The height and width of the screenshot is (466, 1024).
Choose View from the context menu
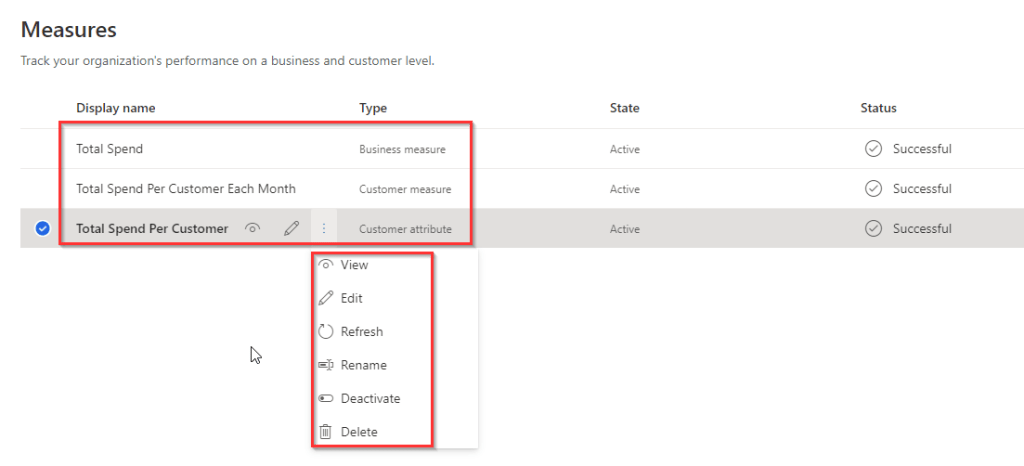click(354, 265)
